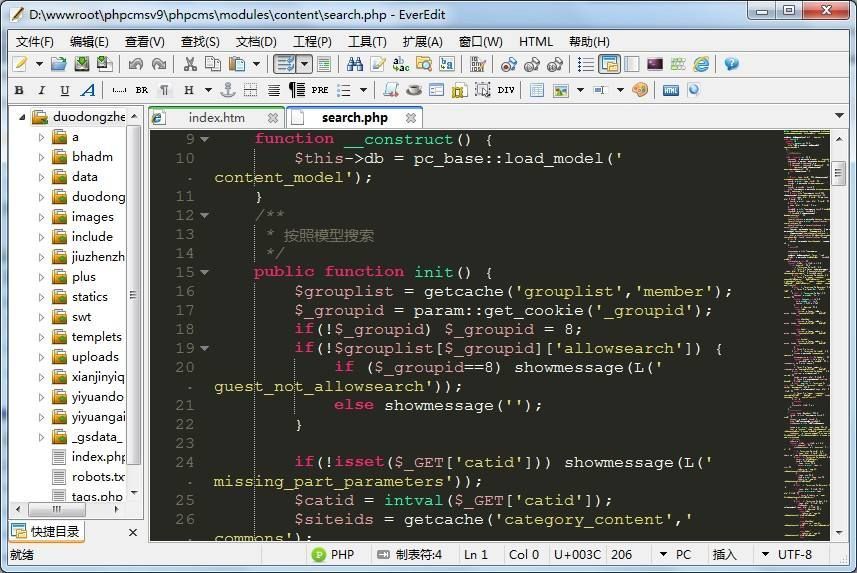Click the New file pencil icon

pos(20,65)
